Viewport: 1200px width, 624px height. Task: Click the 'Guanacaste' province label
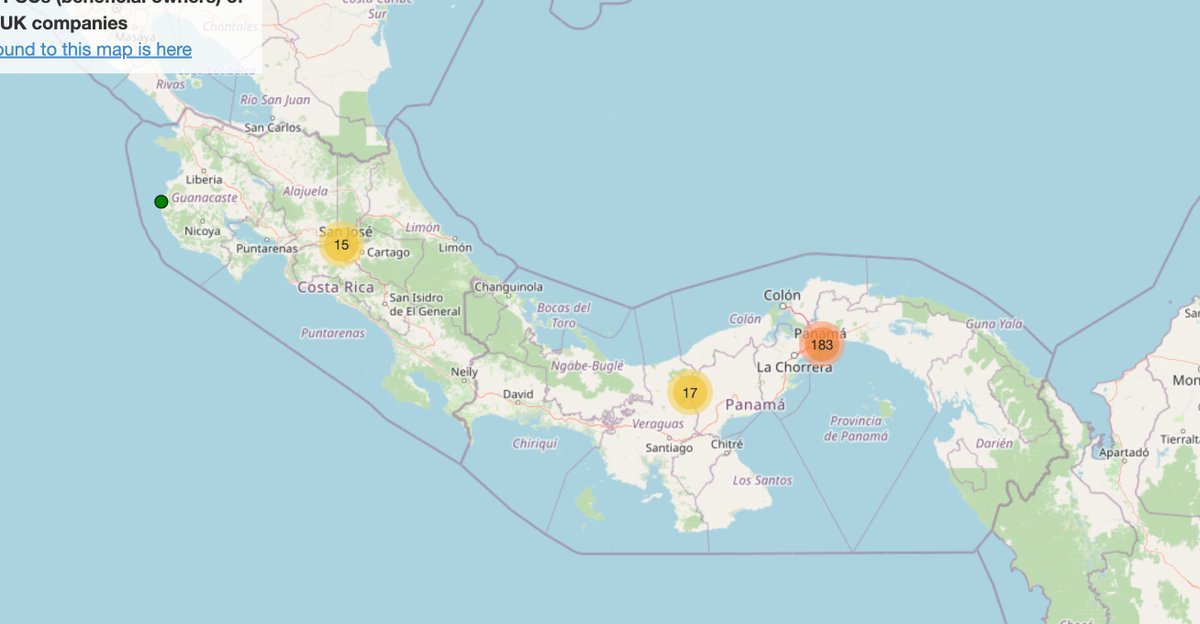coord(205,198)
